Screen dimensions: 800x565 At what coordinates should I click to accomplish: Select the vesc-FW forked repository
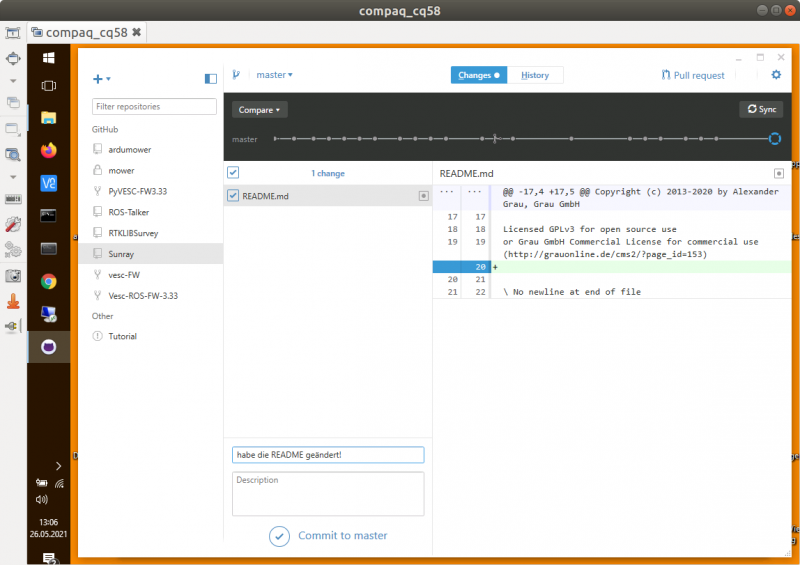(x=151, y=275)
